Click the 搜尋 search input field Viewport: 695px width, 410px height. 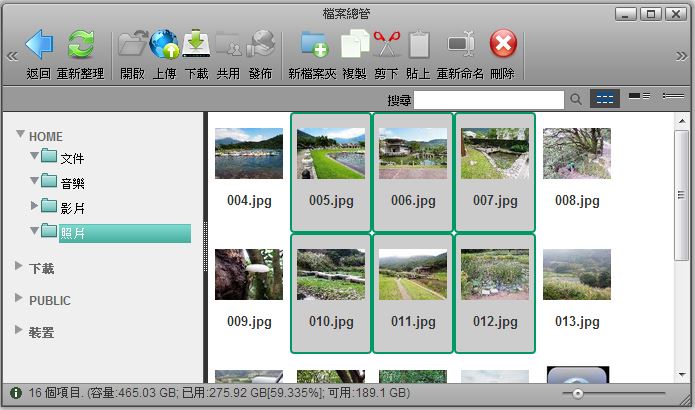(489, 99)
